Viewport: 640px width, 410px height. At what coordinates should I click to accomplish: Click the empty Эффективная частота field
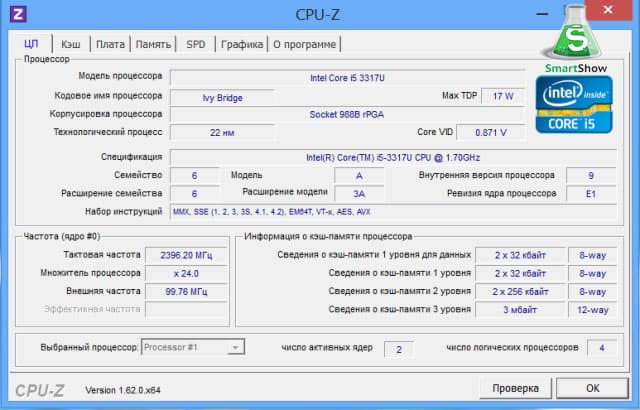pos(186,310)
